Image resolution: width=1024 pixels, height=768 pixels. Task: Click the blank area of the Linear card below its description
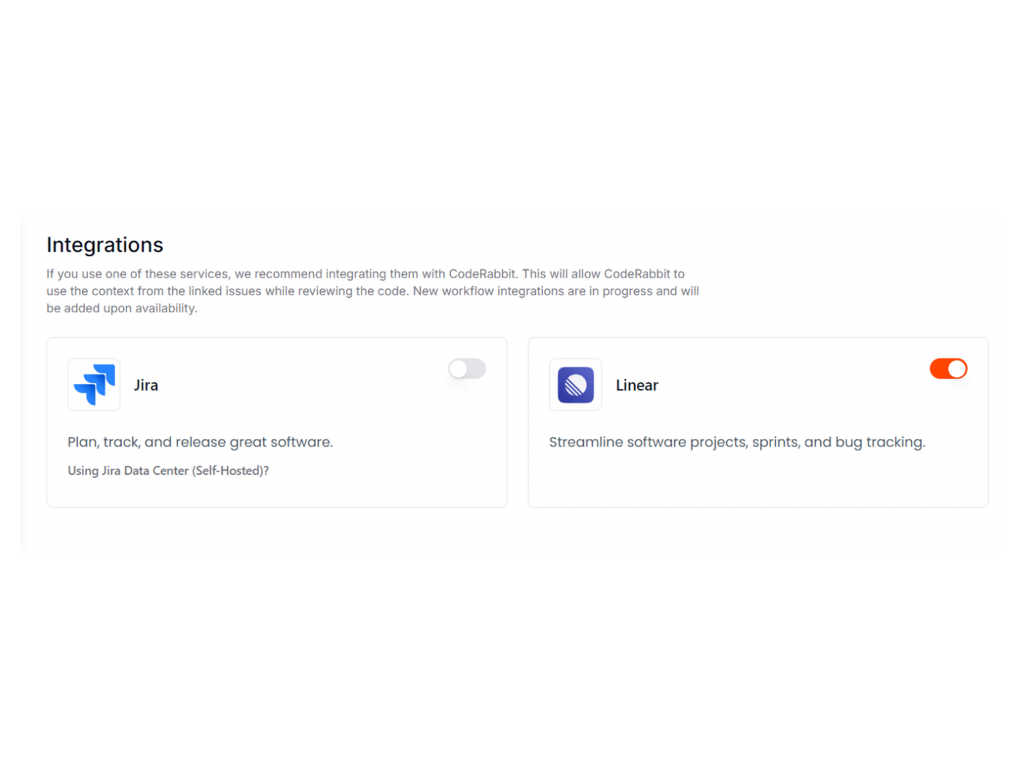click(758, 480)
